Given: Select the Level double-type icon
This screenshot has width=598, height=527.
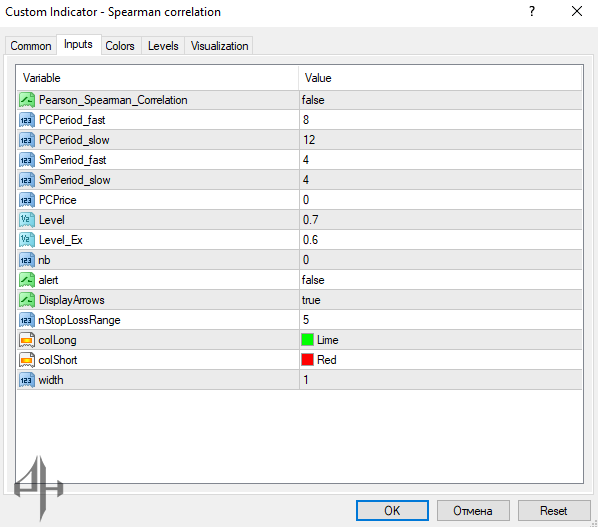Looking at the screenshot, I should [27, 220].
